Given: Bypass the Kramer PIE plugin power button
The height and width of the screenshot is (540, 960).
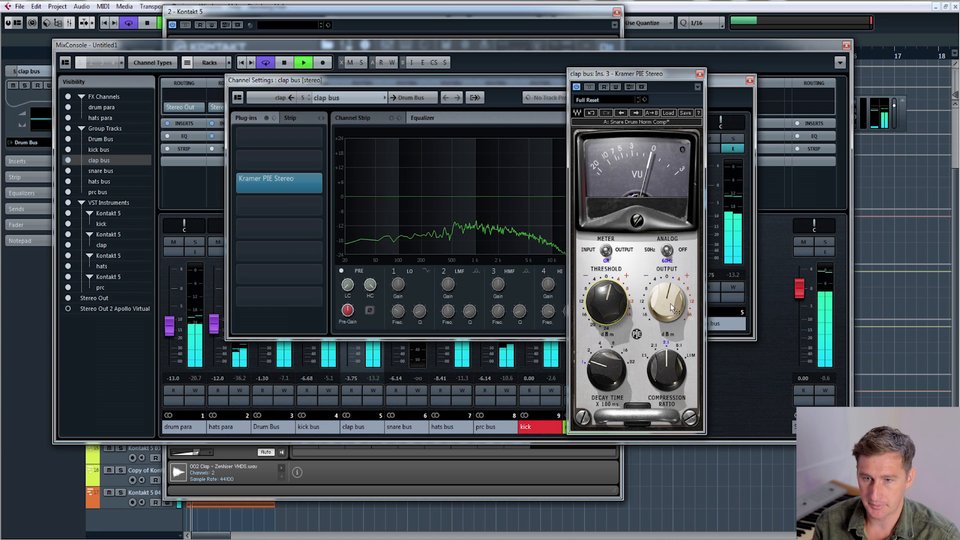Looking at the screenshot, I should click(x=576, y=87).
